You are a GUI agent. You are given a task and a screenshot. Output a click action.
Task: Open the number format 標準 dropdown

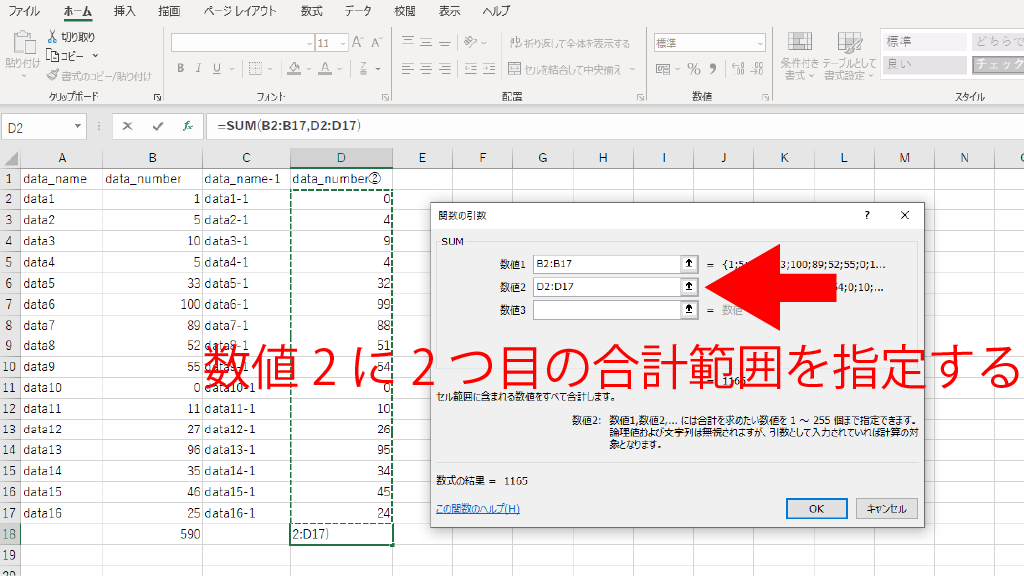pyautogui.click(x=760, y=44)
